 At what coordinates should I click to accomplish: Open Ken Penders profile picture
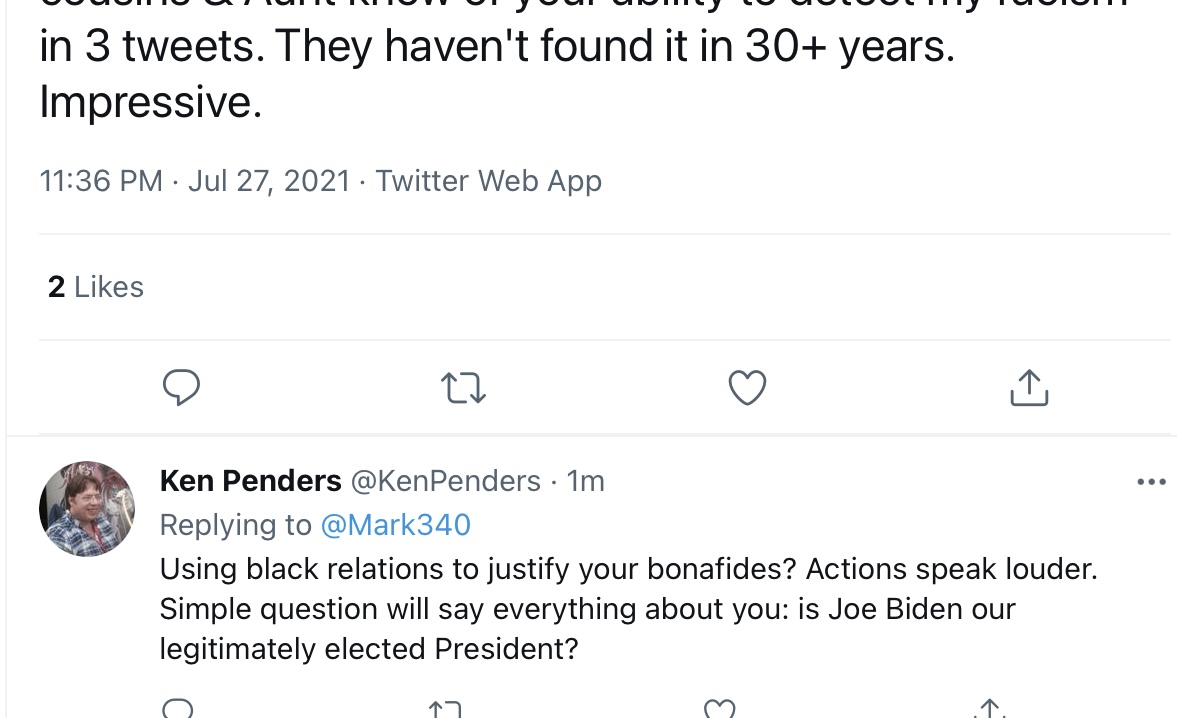click(87, 509)
